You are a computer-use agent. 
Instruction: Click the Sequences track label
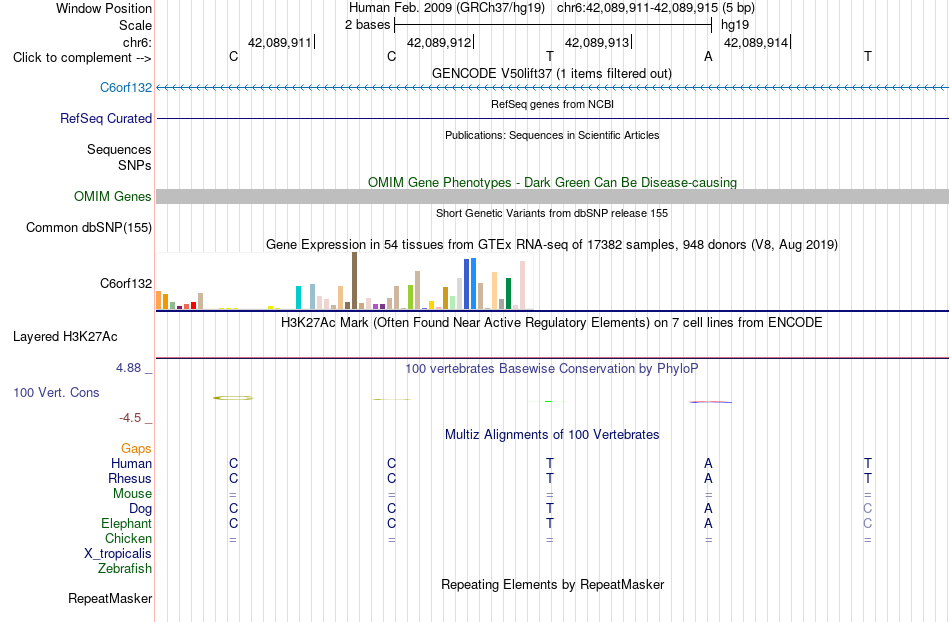pyautogui.click(x=119, y=150)
